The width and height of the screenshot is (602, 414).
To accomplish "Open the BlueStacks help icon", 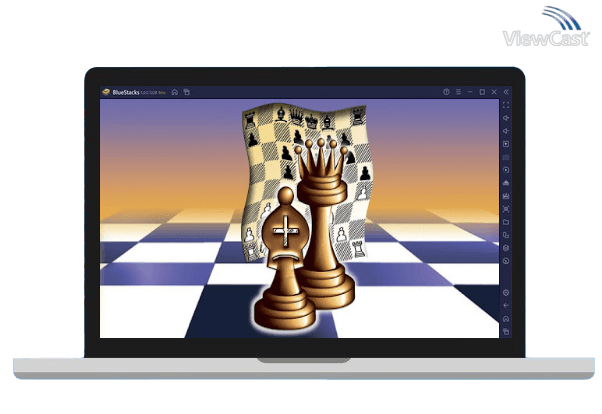I will point(446,92).
